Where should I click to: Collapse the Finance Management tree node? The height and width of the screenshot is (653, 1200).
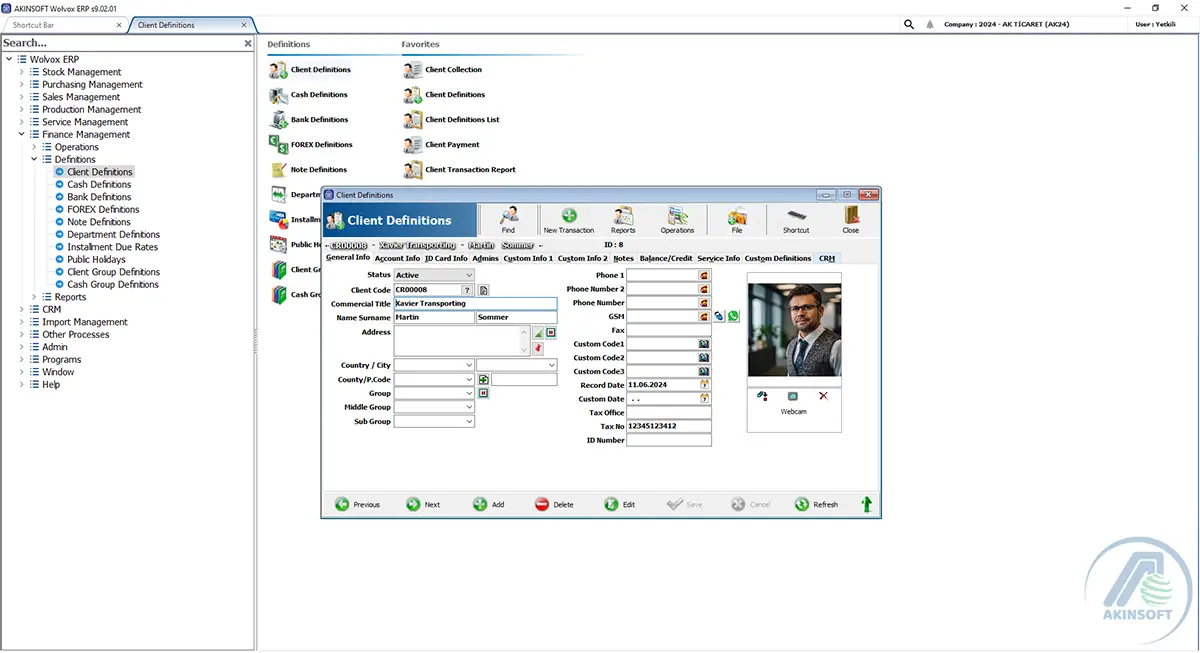tap(21, 134)
